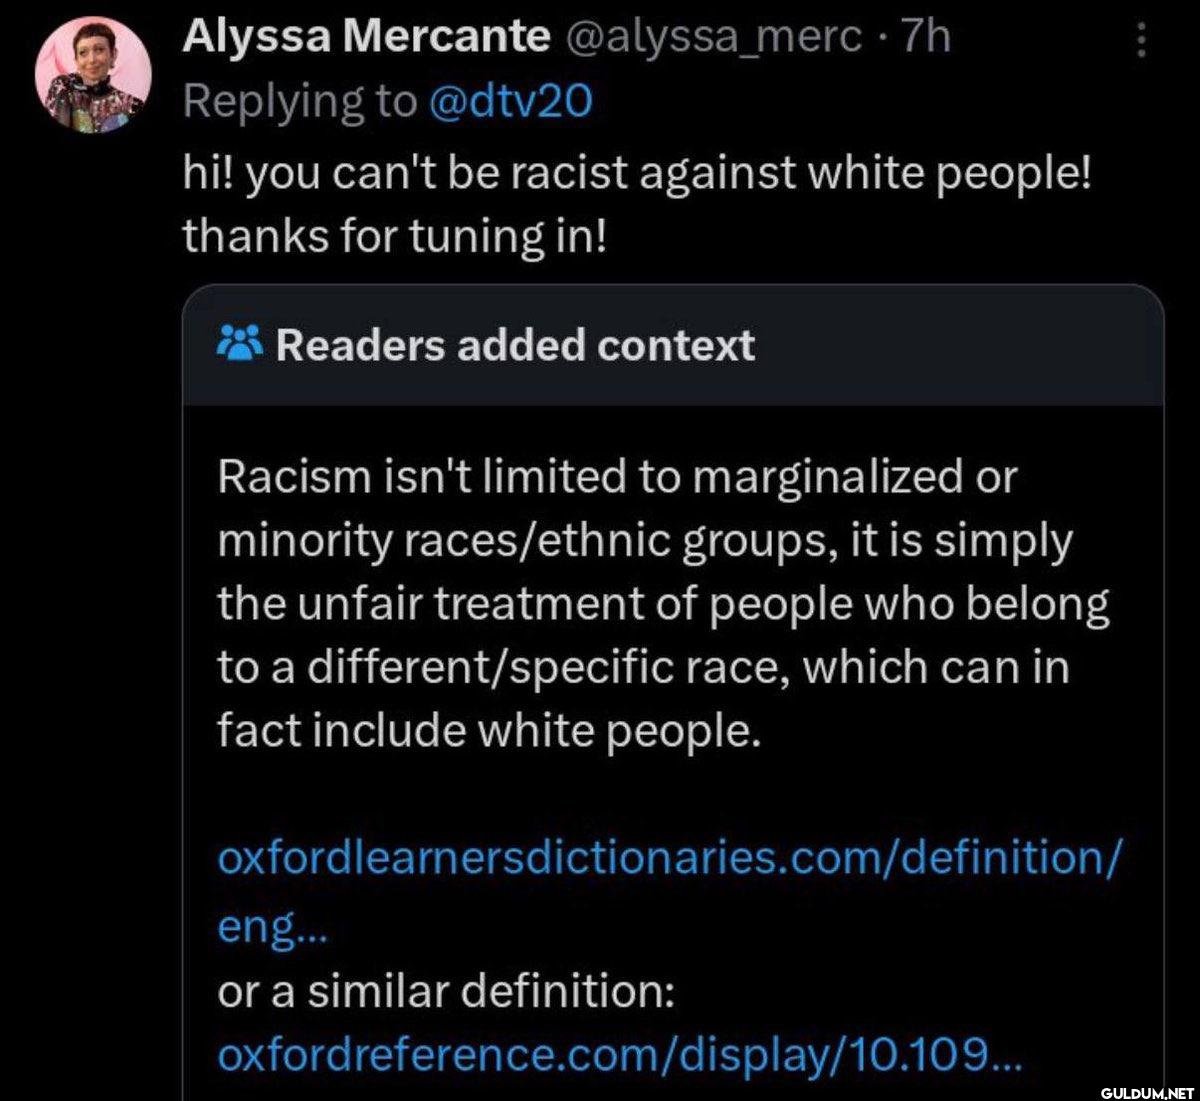This screenshot has height=1101, width=1200.
Task: Click the Alyssa Mercante display name
Action: click(x=366, y=37)
